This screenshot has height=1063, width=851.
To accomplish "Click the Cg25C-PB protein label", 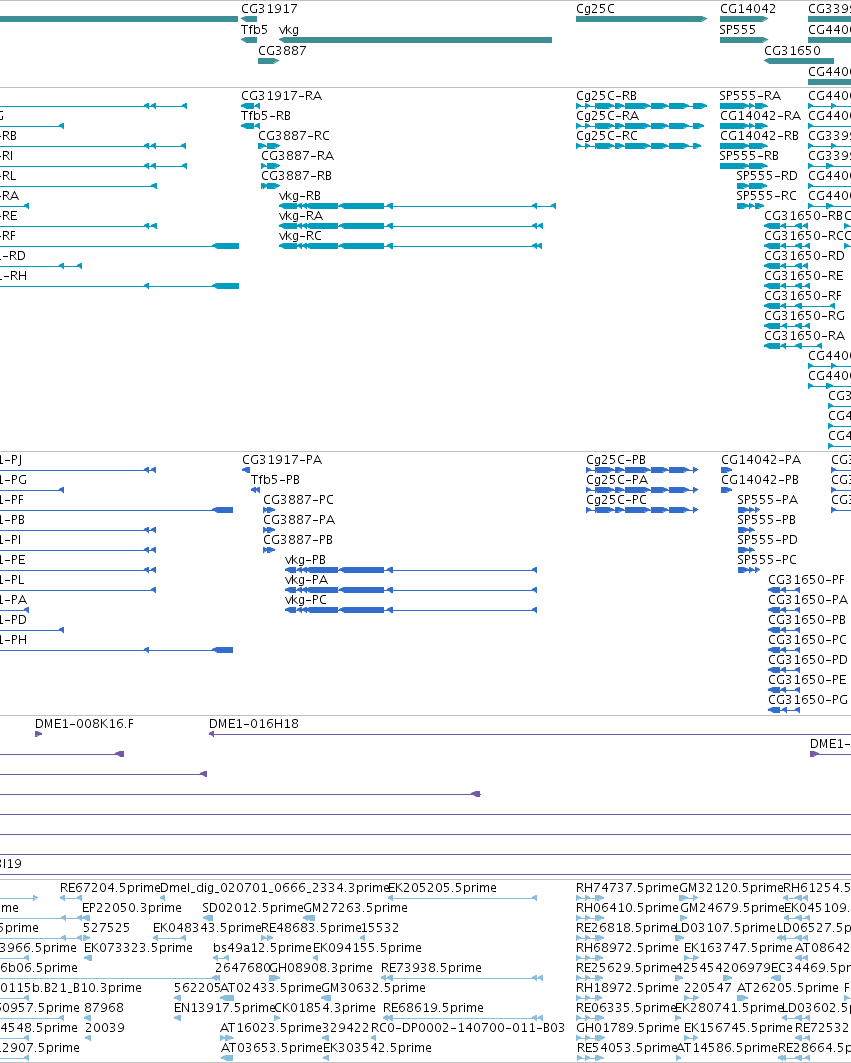I will coord(616,460).
